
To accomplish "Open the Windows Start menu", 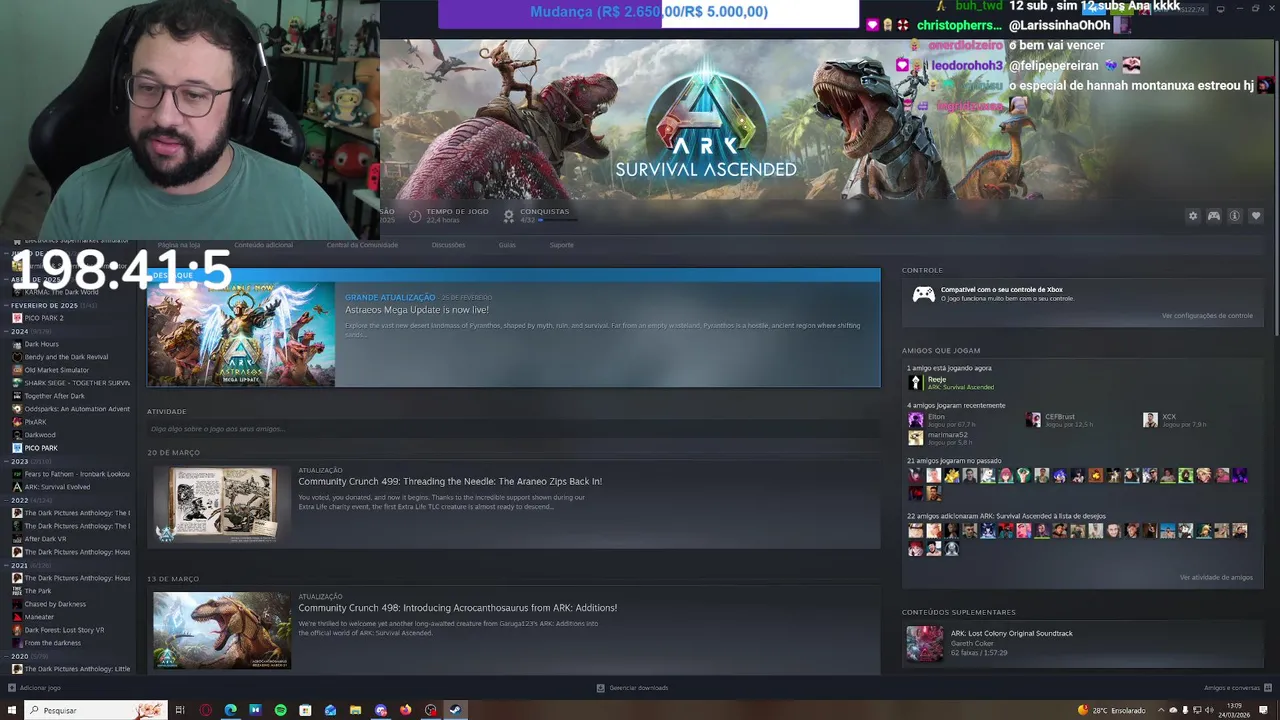I will (x=12, y=710).
